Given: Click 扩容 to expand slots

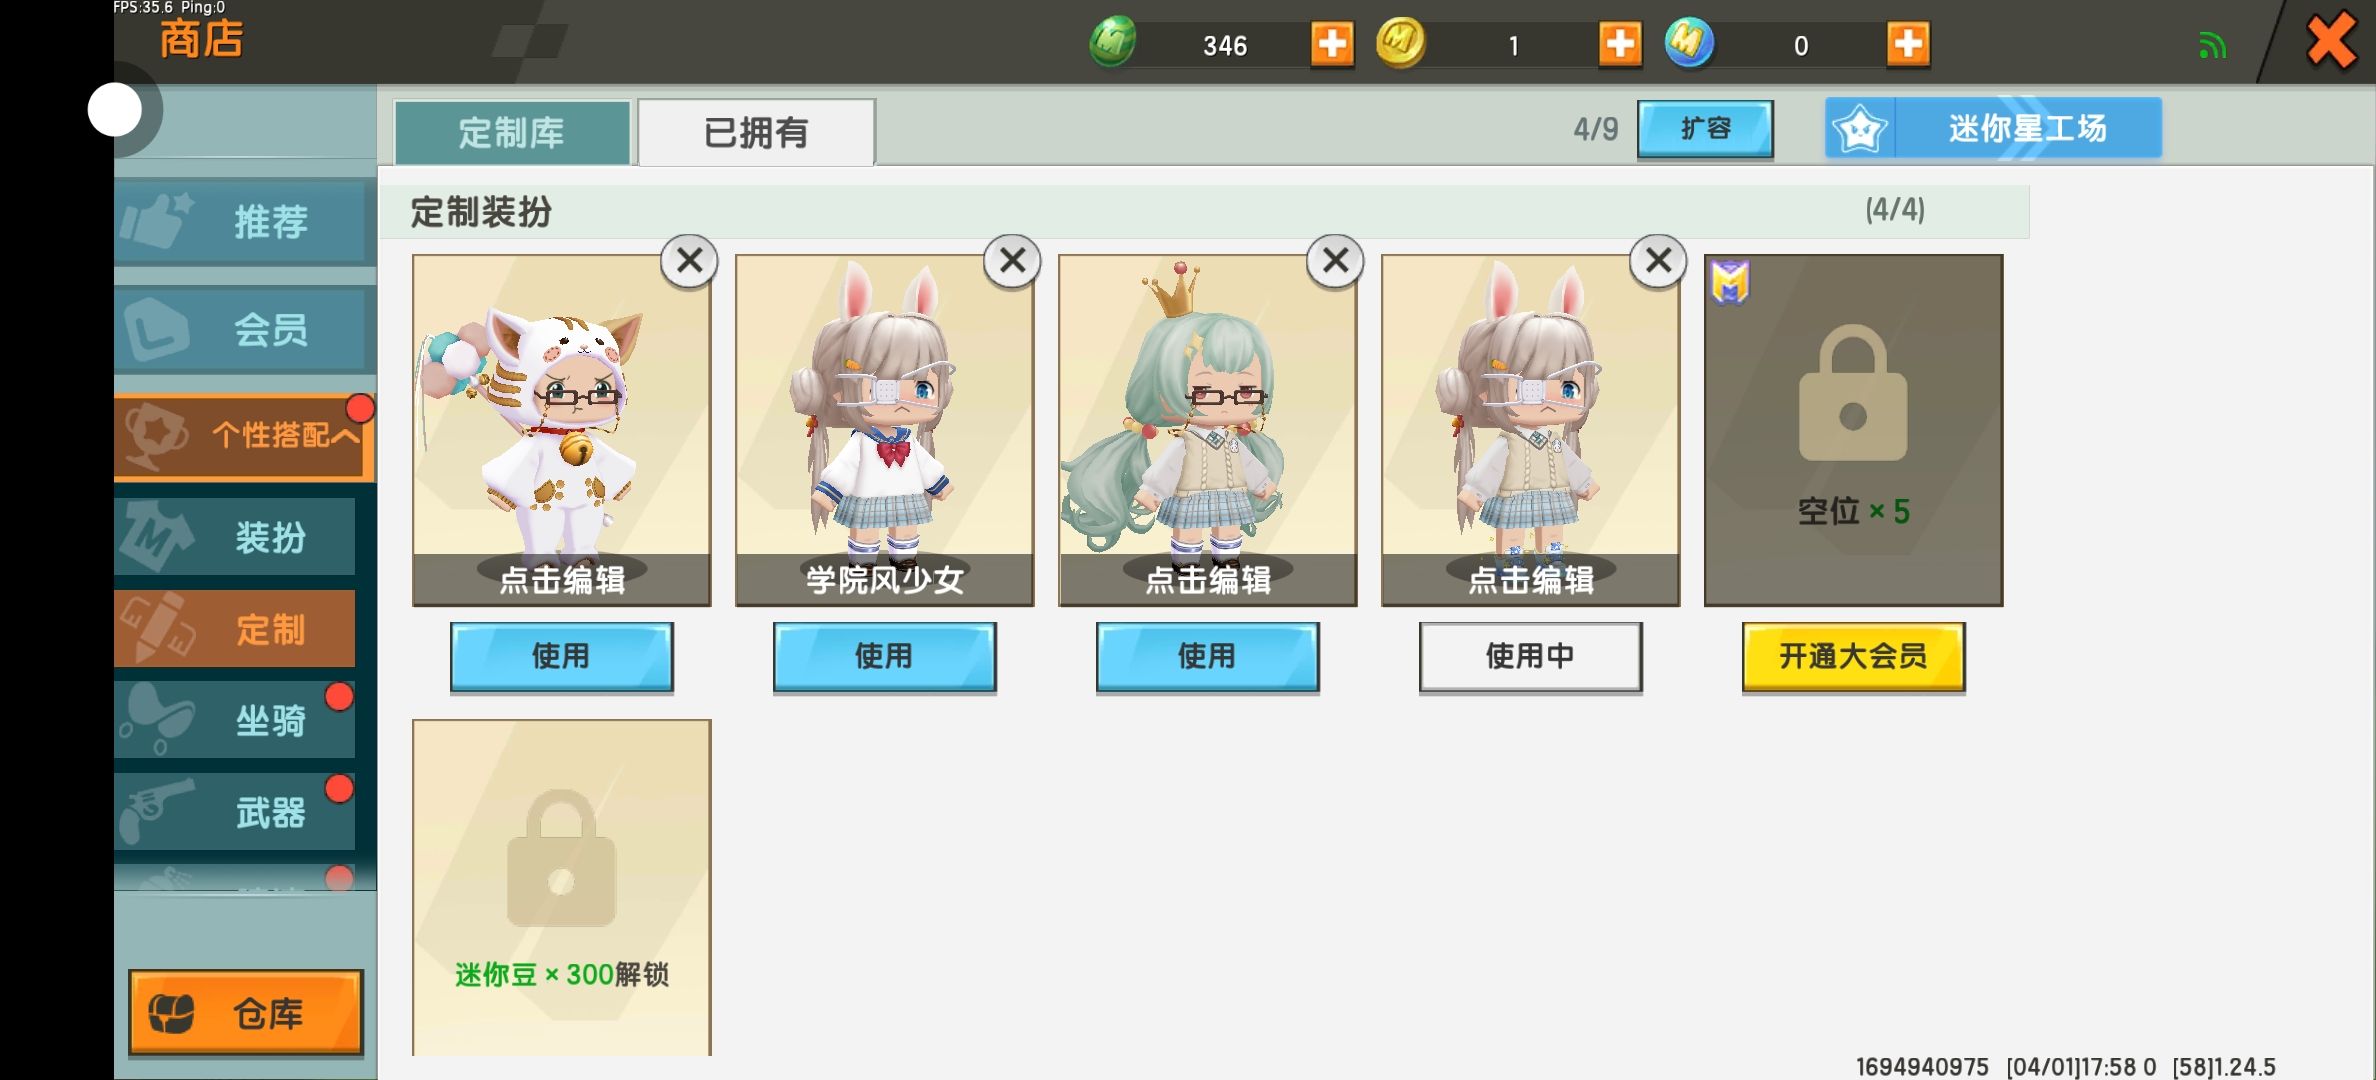Looking at the screenshot, I should click(1705, 129).
